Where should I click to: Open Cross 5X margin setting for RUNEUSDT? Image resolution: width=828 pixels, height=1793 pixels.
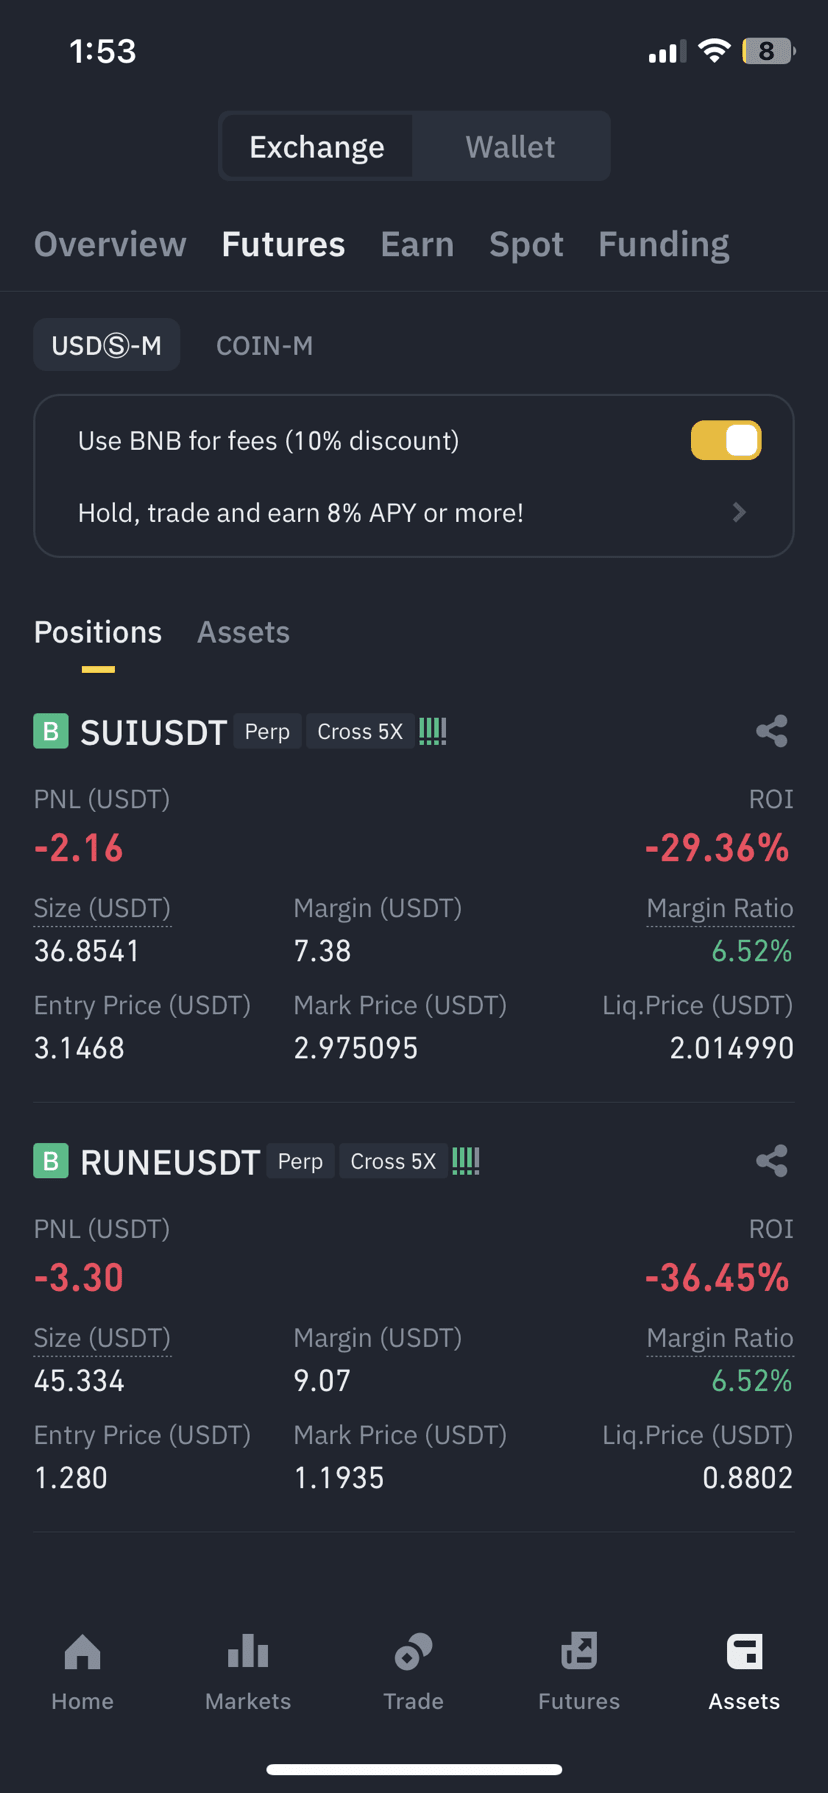pos(393,1161)
